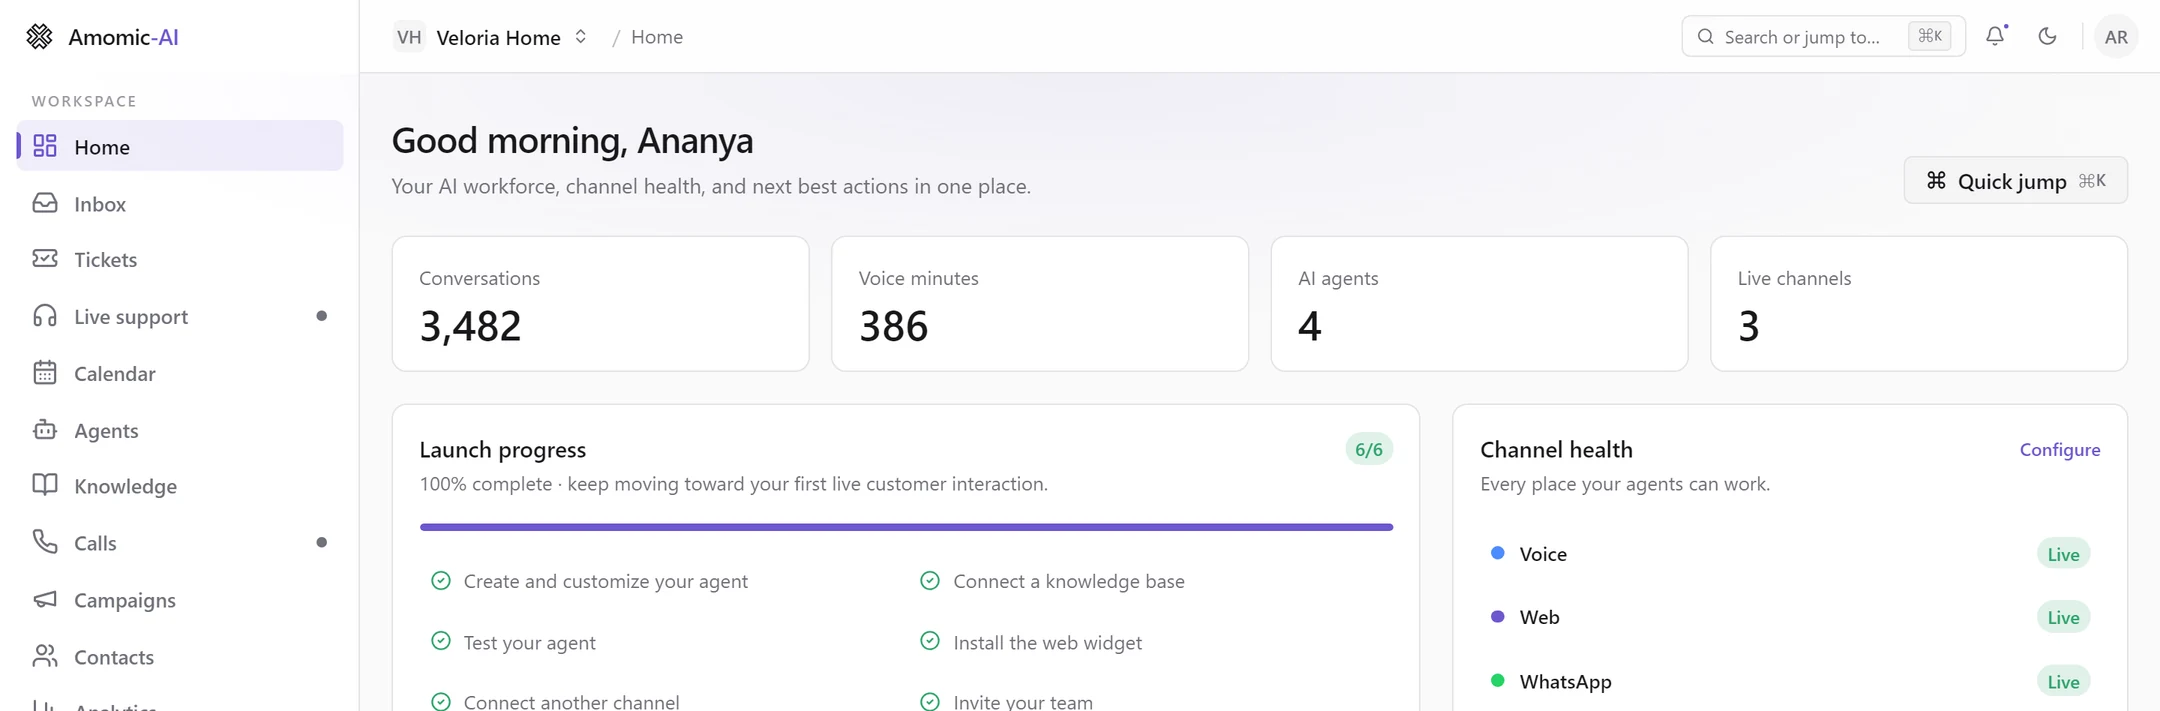Click the green WhatsApp channel dot

[x=1497, y=680]
